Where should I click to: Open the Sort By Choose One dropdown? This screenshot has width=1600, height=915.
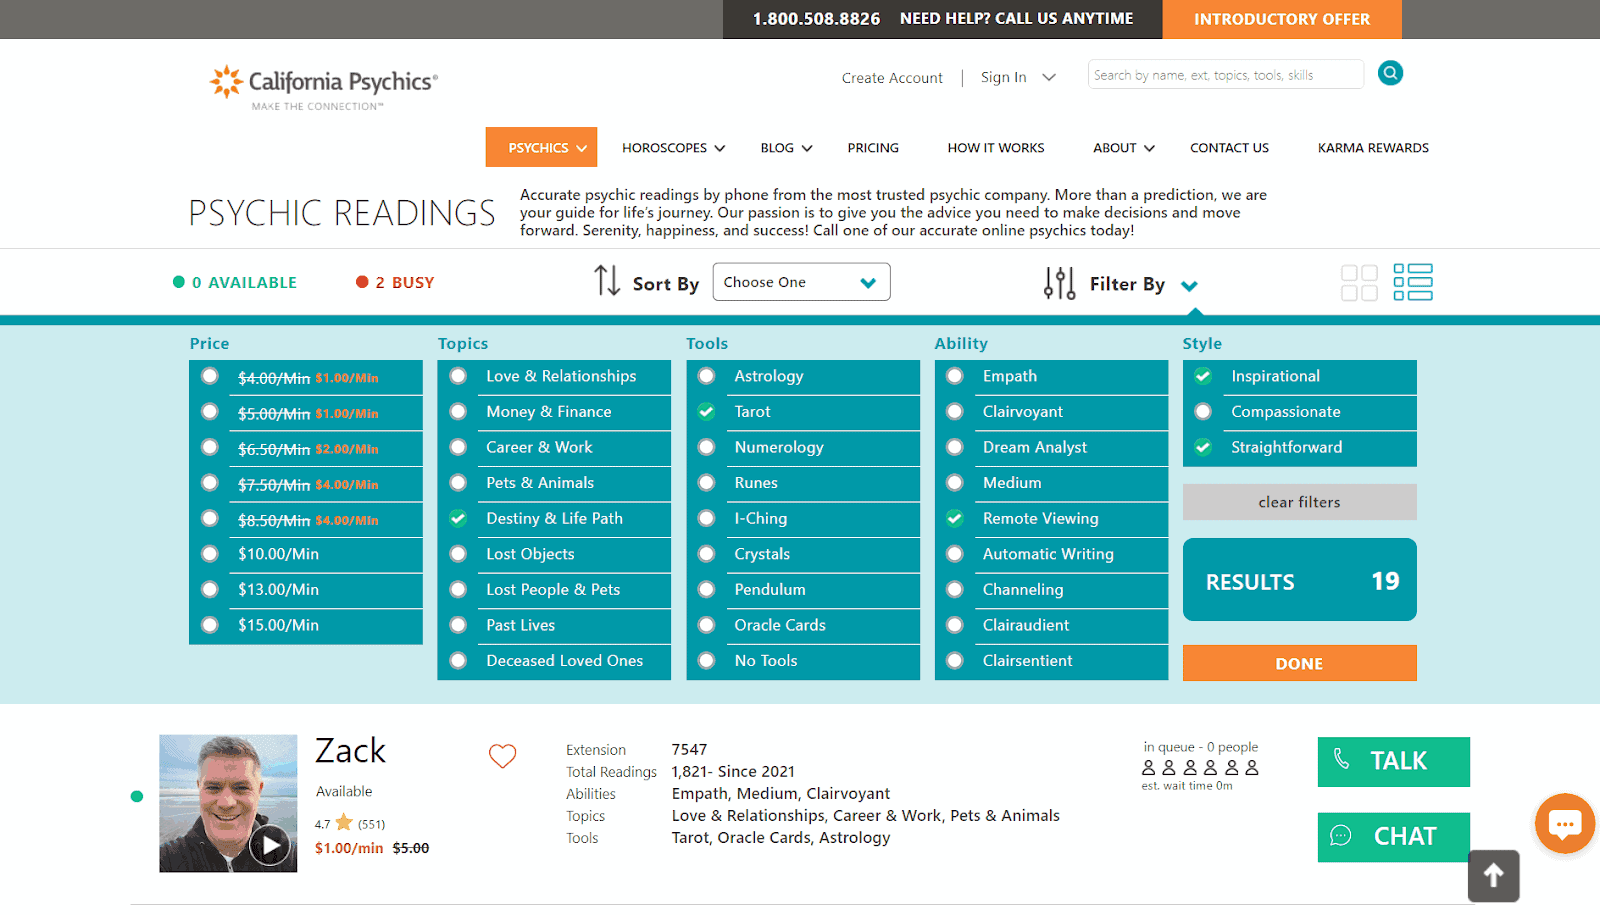point(801,282)
